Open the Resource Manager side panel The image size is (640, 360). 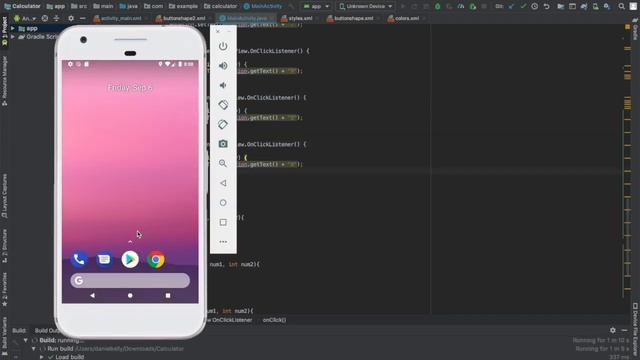tap(4, 81)
